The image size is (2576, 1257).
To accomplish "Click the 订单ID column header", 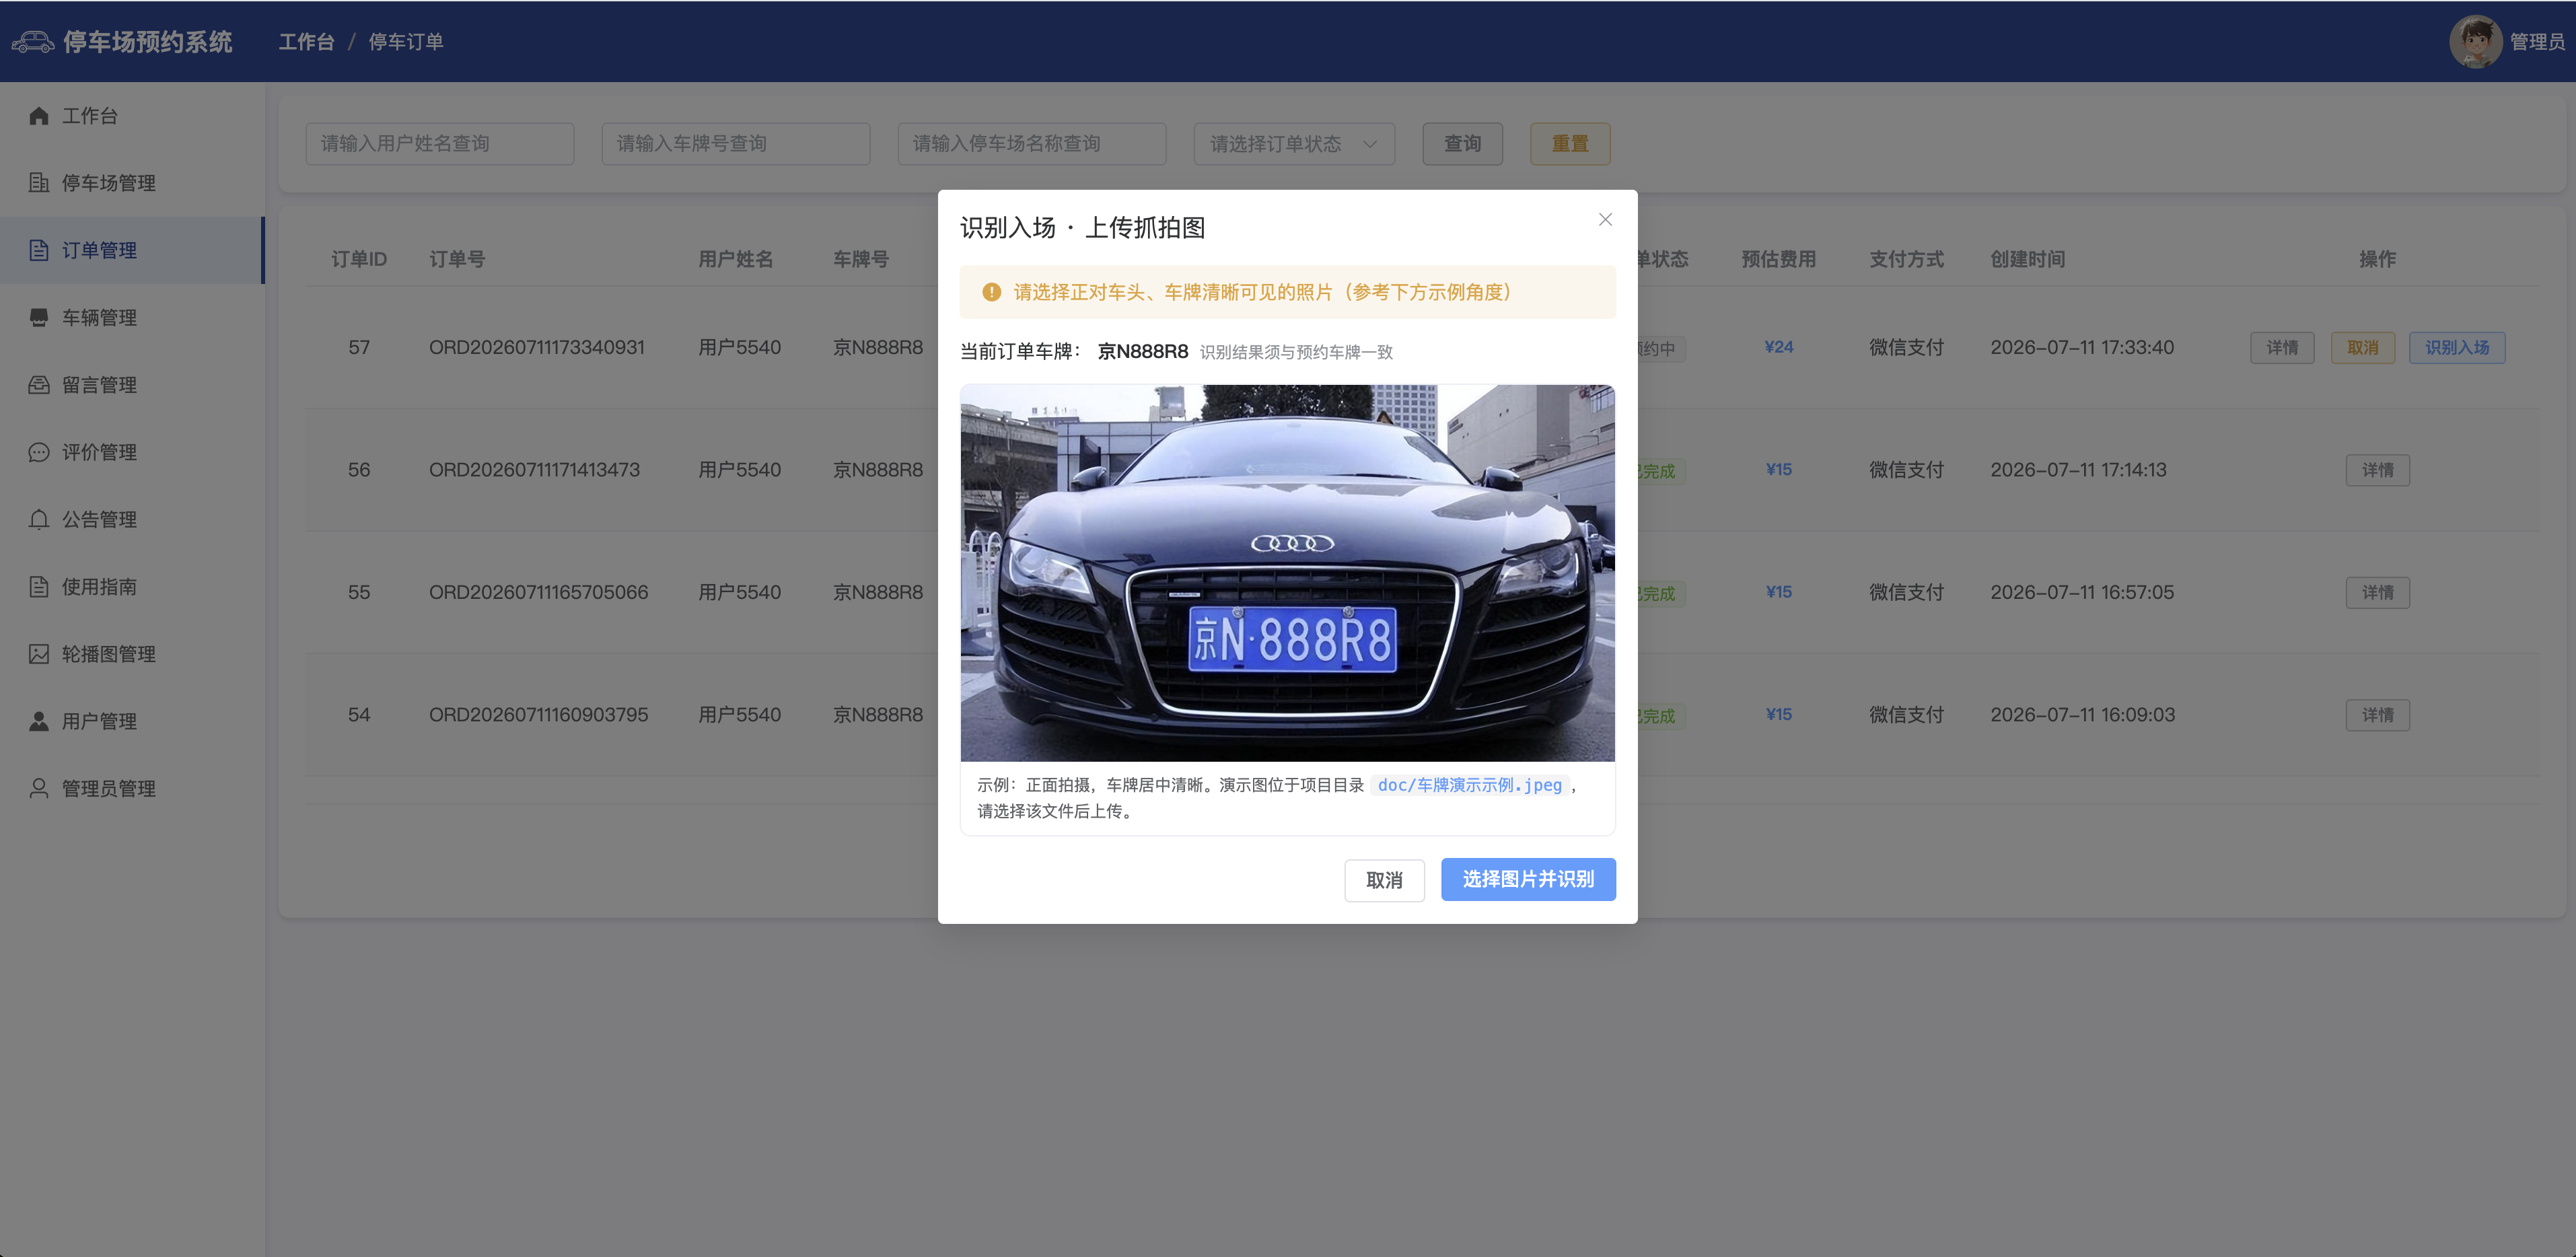I will 359,259.
